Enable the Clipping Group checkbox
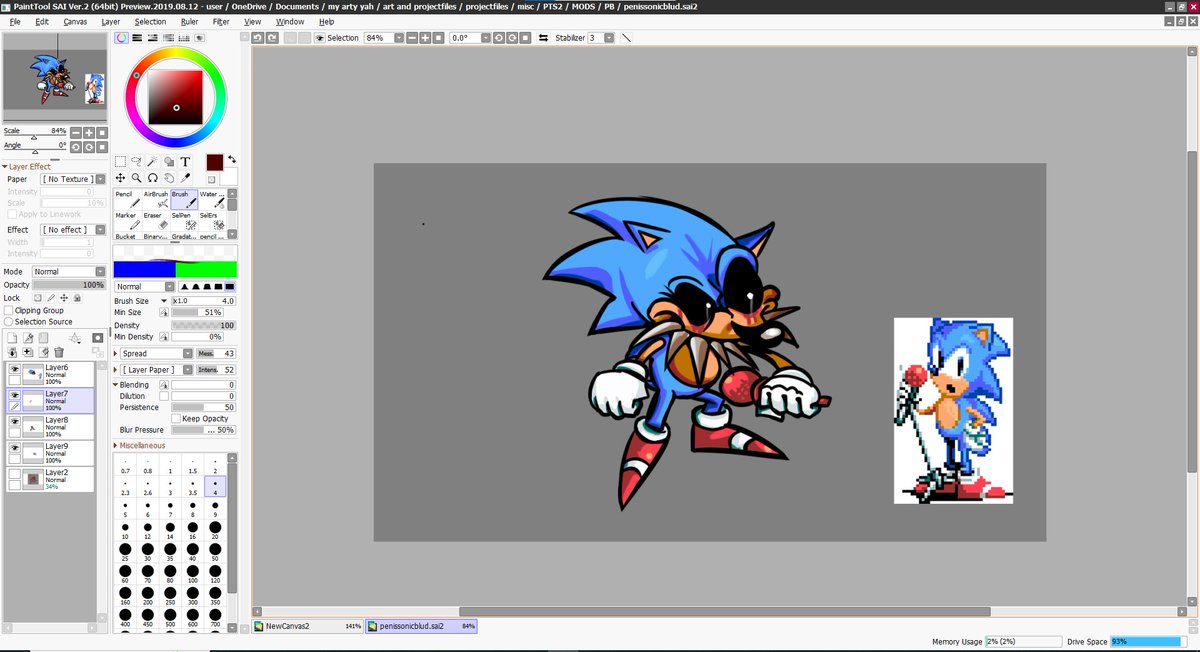The image size is (1200, 652). point(10,310)
